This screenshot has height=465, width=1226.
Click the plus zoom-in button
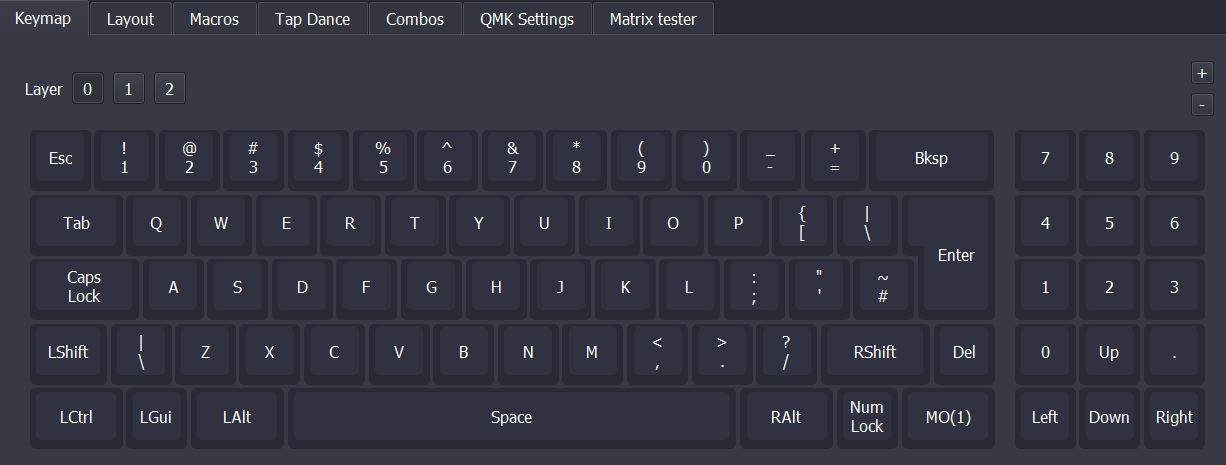click(x=1201, y=73)
